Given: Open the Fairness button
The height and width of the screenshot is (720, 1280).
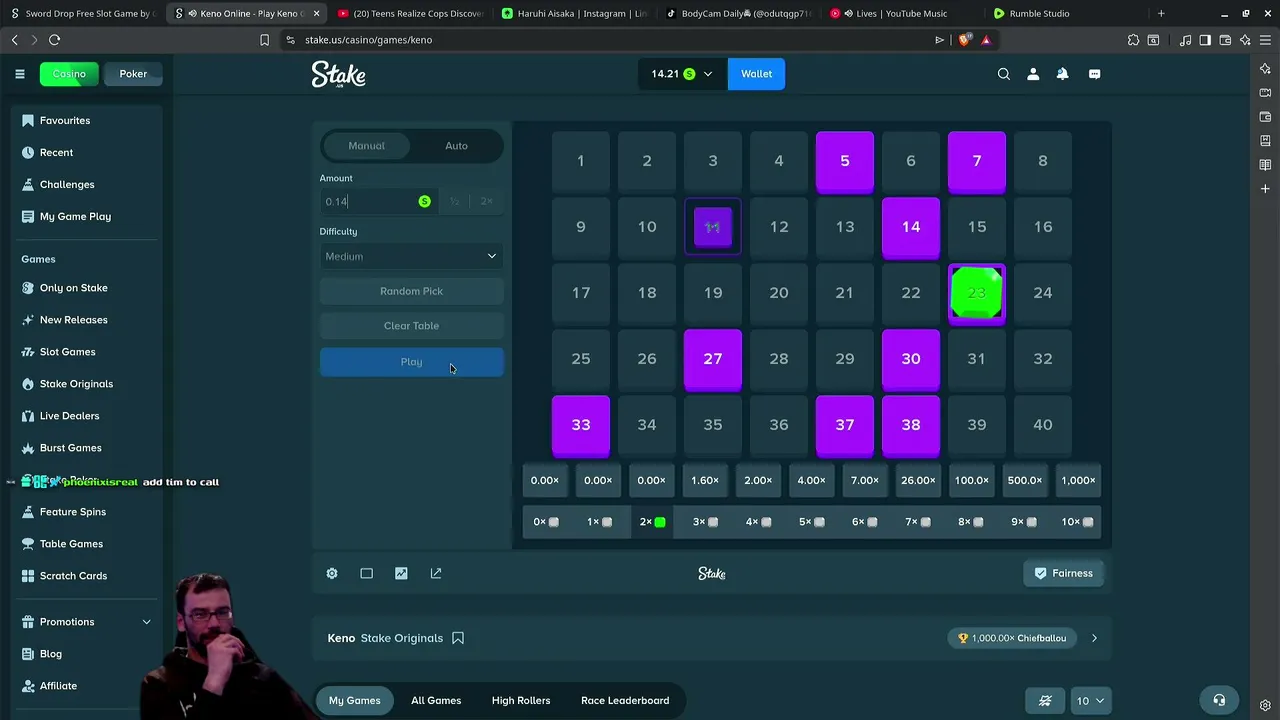Looking at the screenshot, I should 1063,573.
